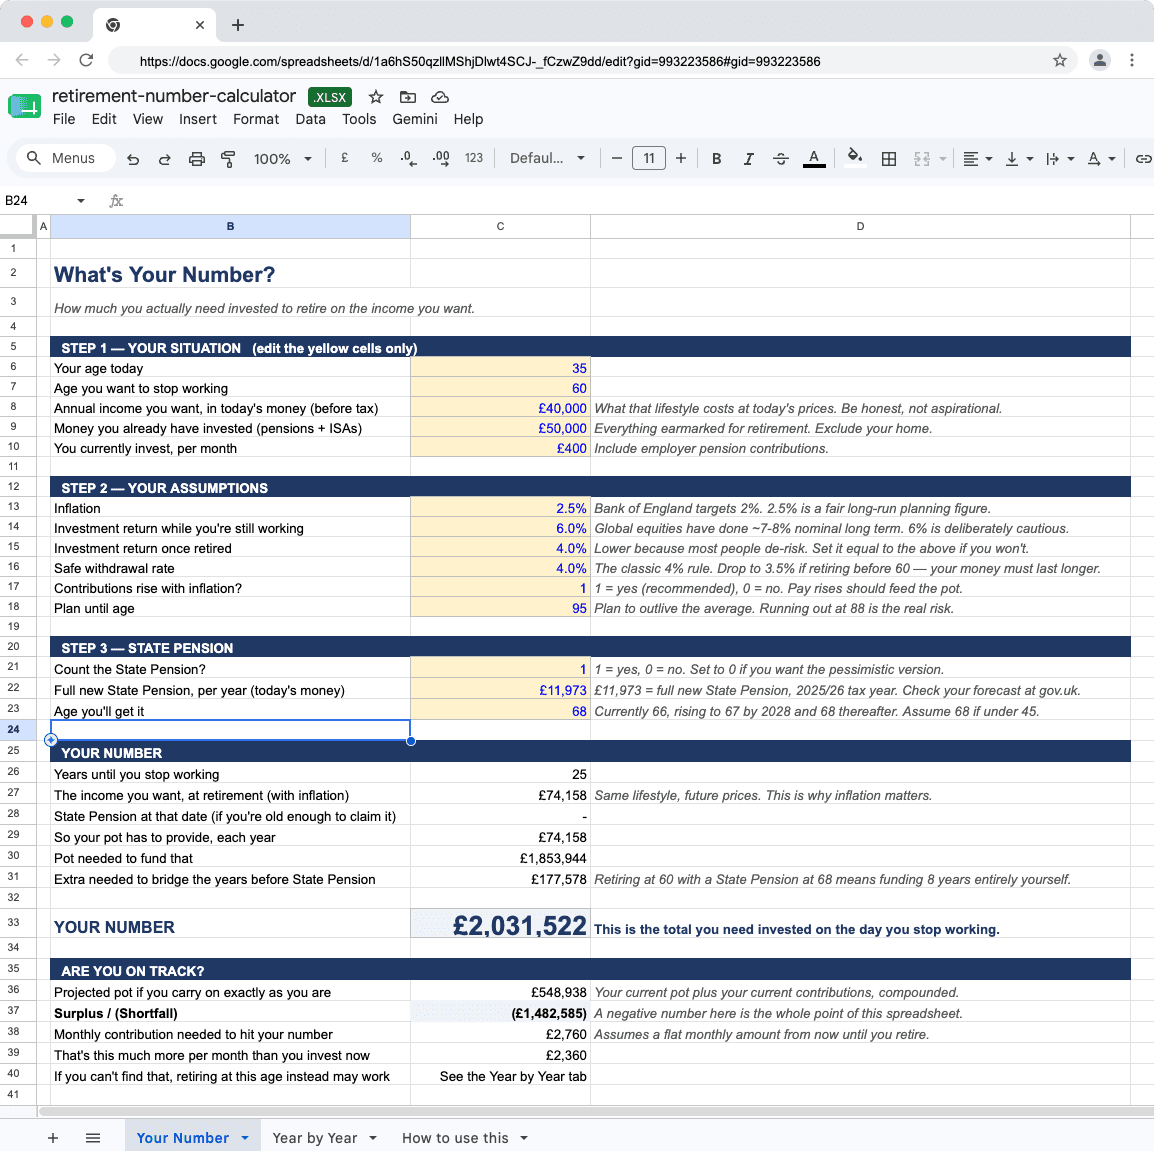Screen dimensions: 1154x1151
Task: Open a new browser tab
Action: click(238, 25)
